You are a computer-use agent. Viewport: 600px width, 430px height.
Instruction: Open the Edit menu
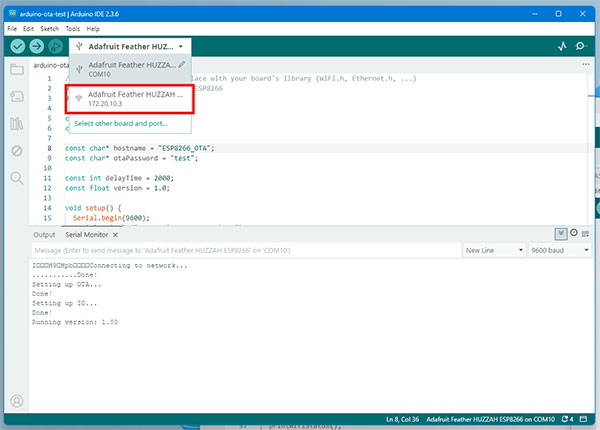click(x=28, y=29)
